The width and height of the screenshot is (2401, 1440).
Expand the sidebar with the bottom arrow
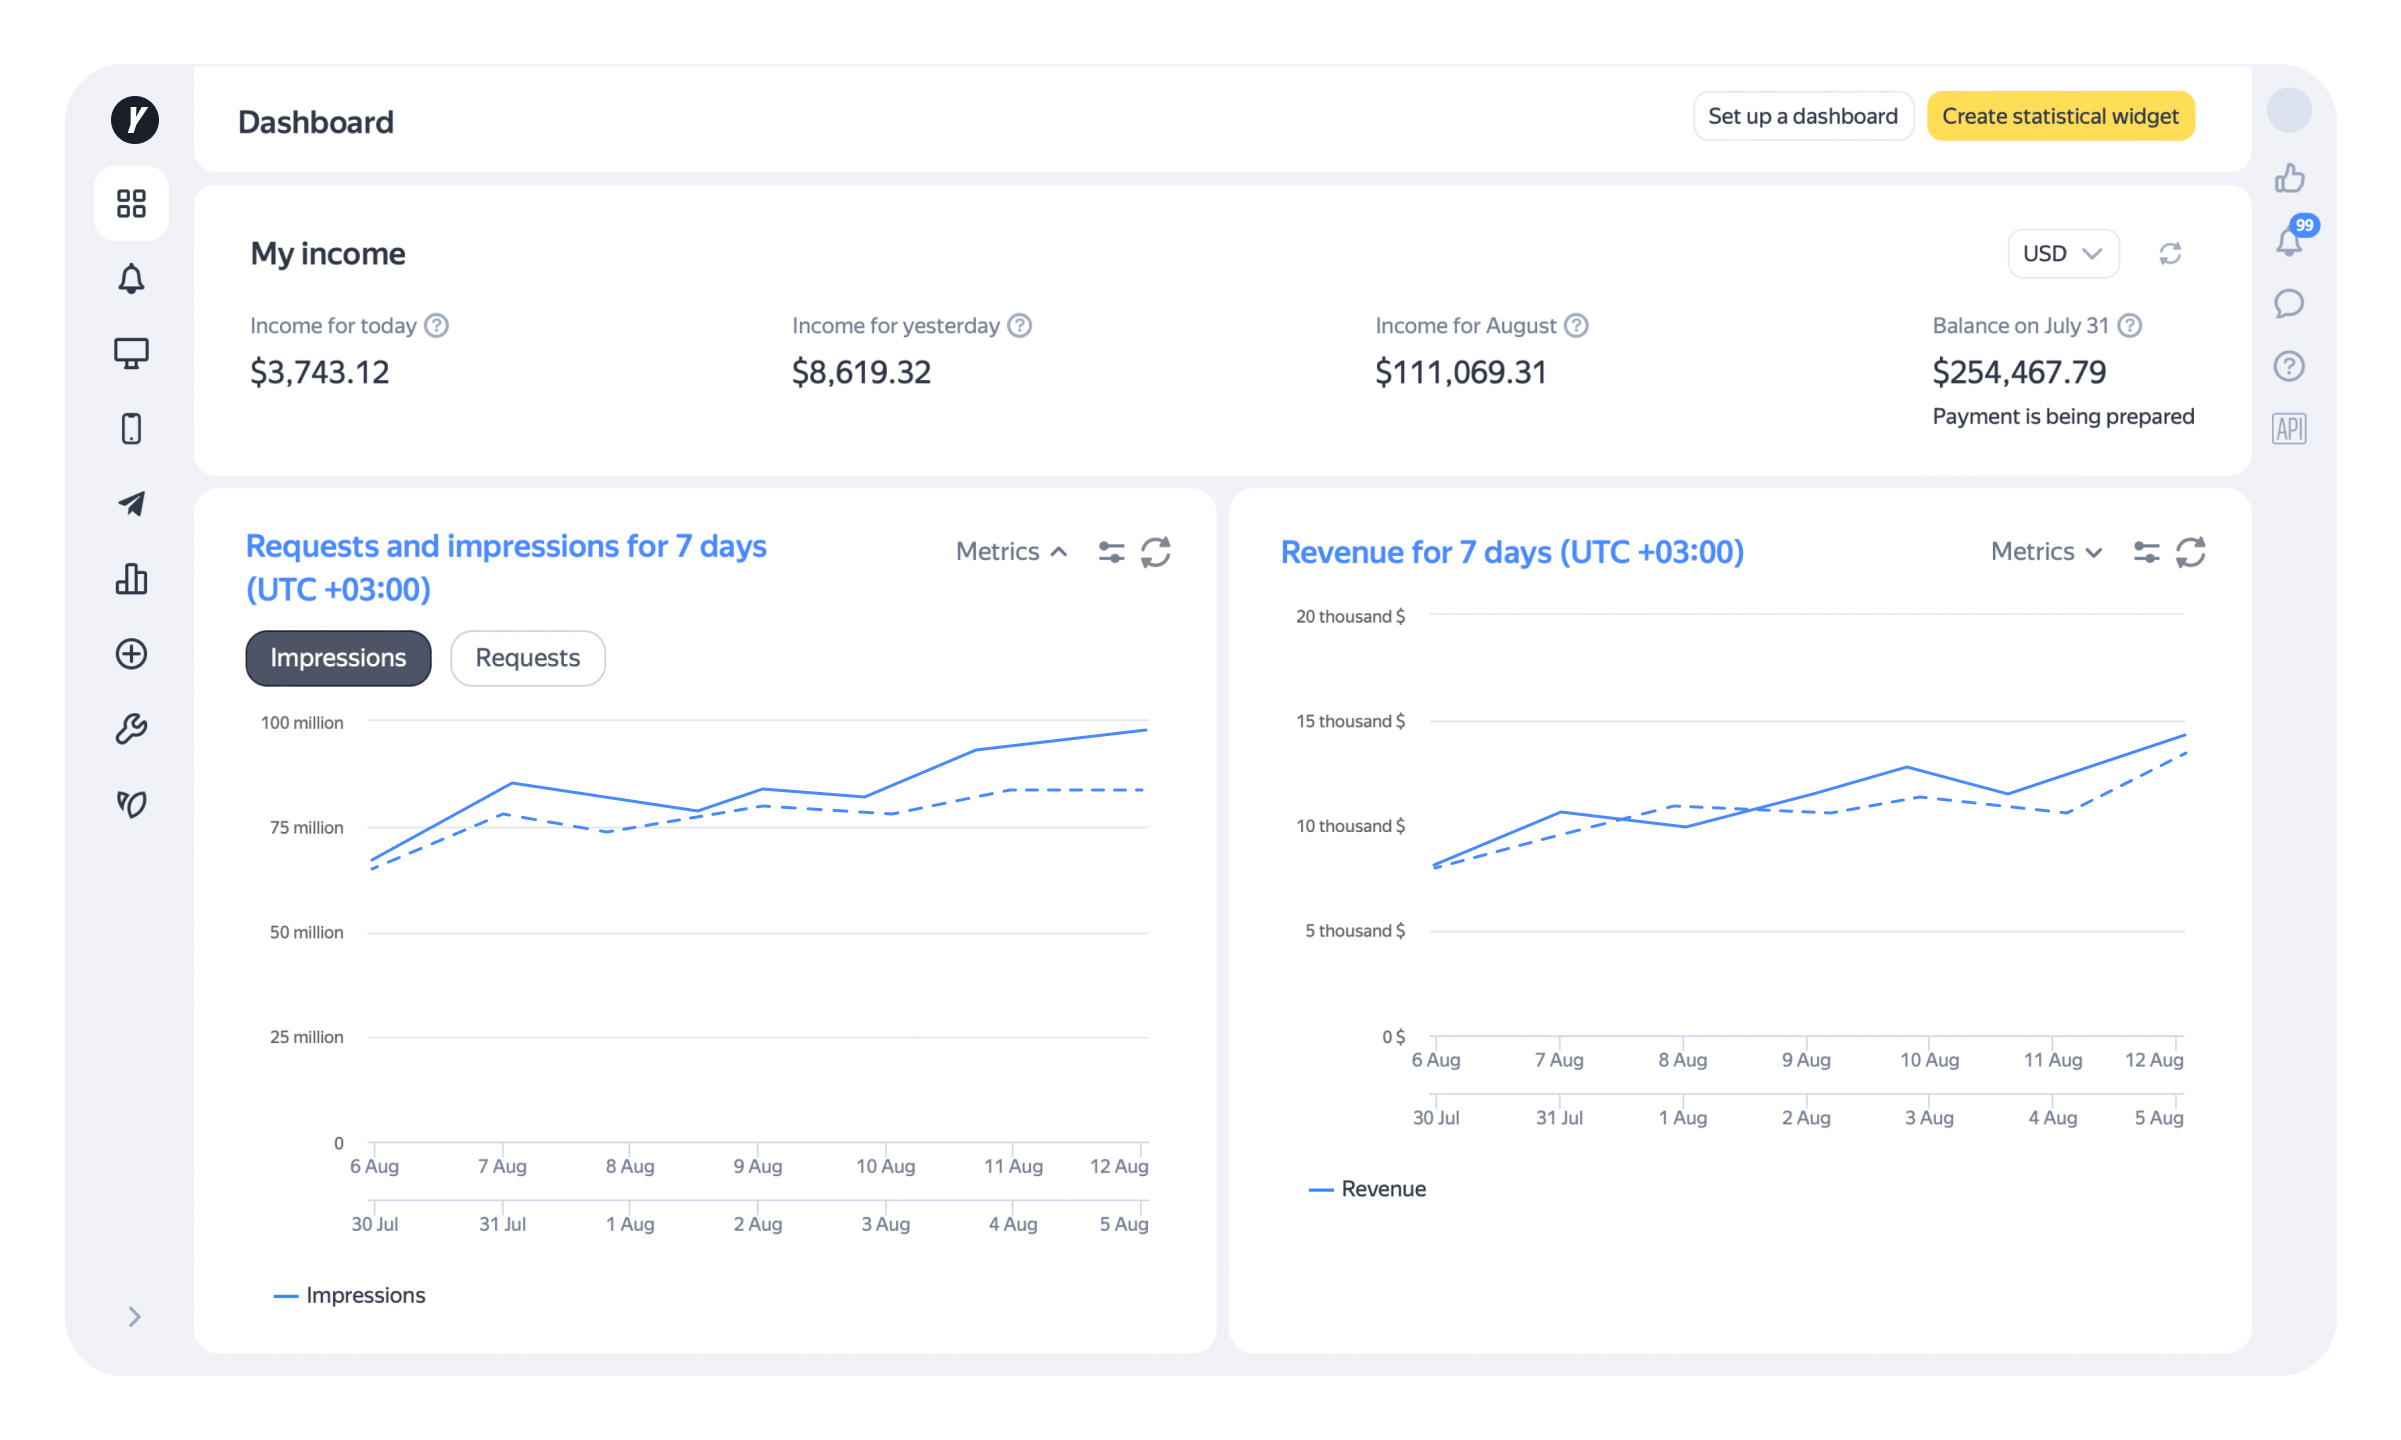coord(134,1317)
